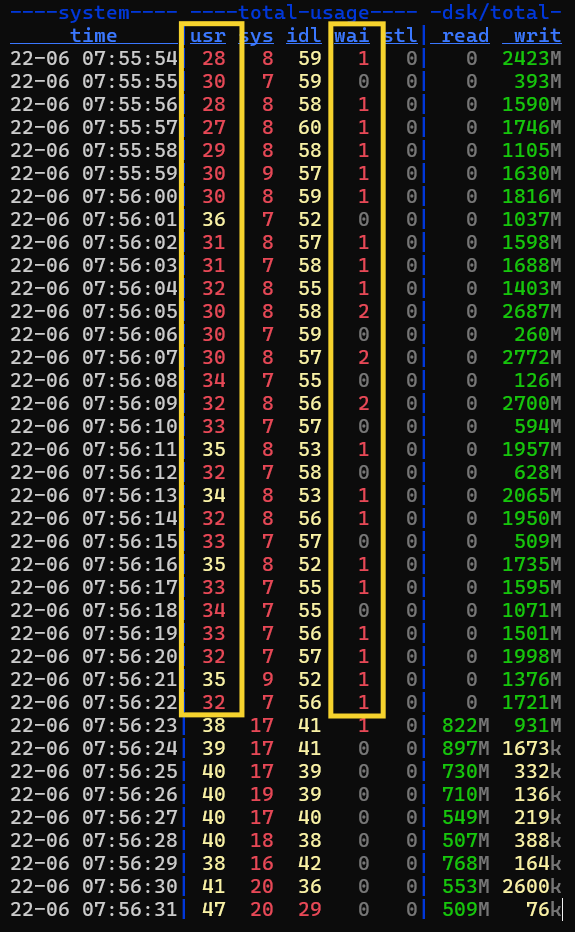Click read value 553M
Image resolution: width=575 pixels, height=932 pixels.
click(x=466, y=886)
